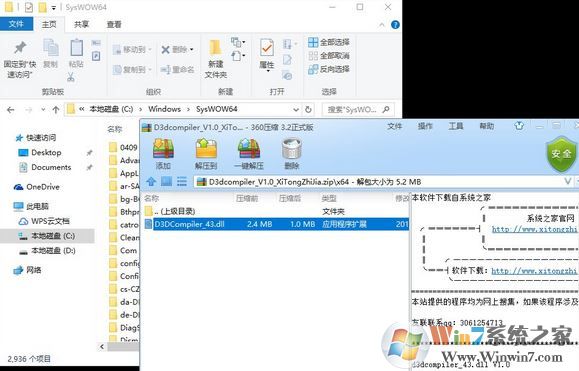Open the Help (帮助) menu in 360 Zip
The height and width of the screenshot is (371, 579).
click(x=487, y=126)
